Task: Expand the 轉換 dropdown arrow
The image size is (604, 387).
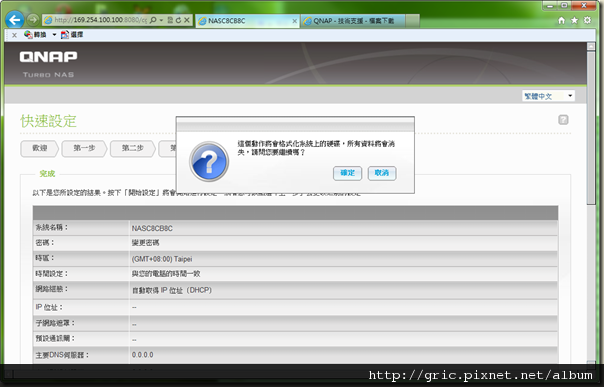Action: pos(54,35)
